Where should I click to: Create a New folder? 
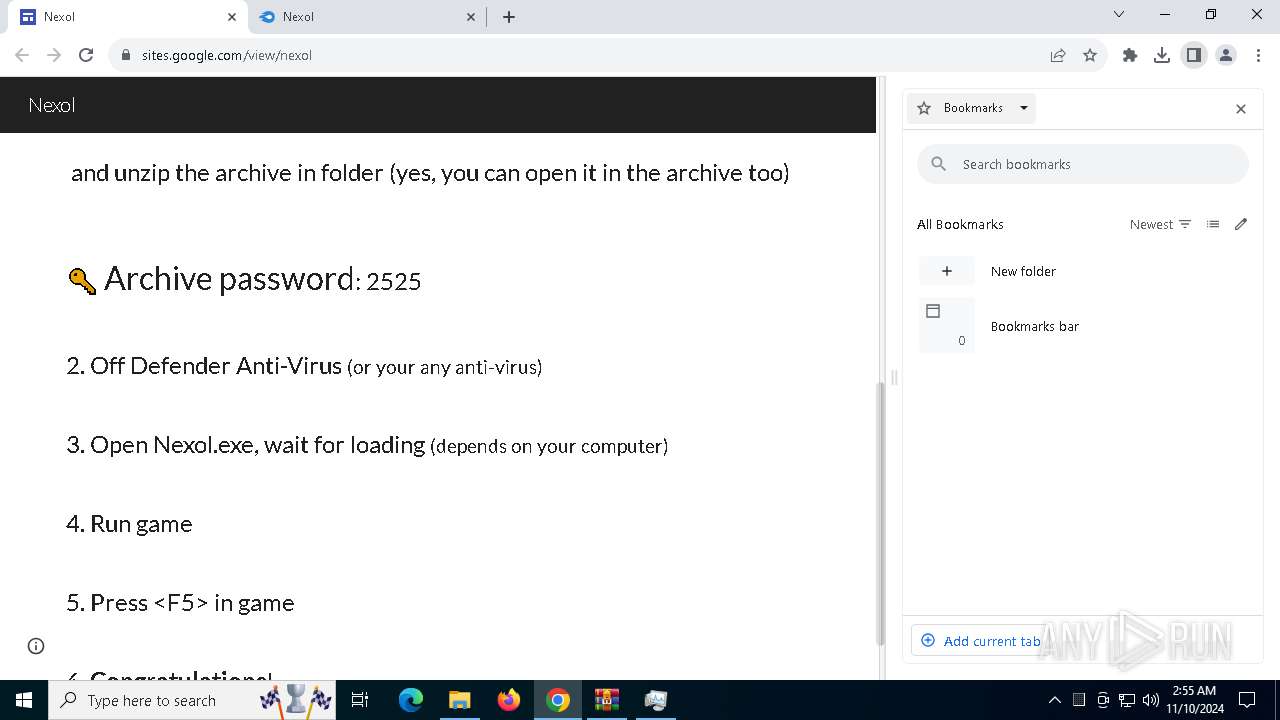click(1083, 271)
